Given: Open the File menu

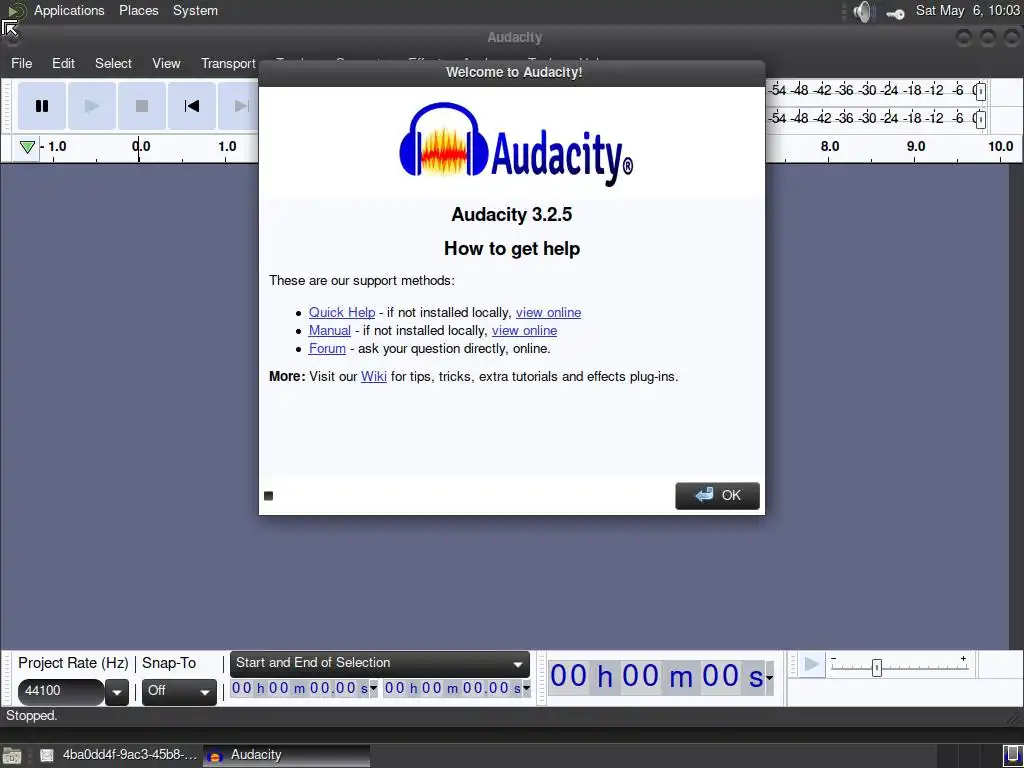Looking at the screenshot, I should [22, 63].
